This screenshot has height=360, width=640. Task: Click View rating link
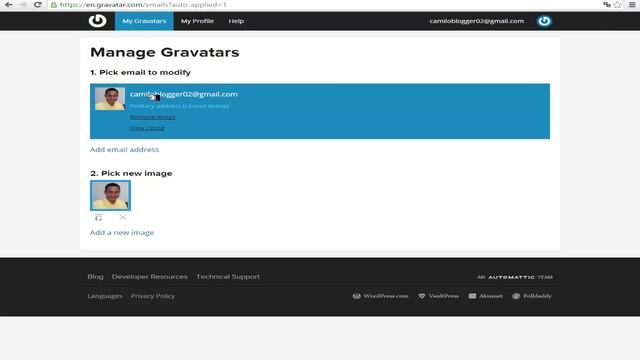click(147, 128)
